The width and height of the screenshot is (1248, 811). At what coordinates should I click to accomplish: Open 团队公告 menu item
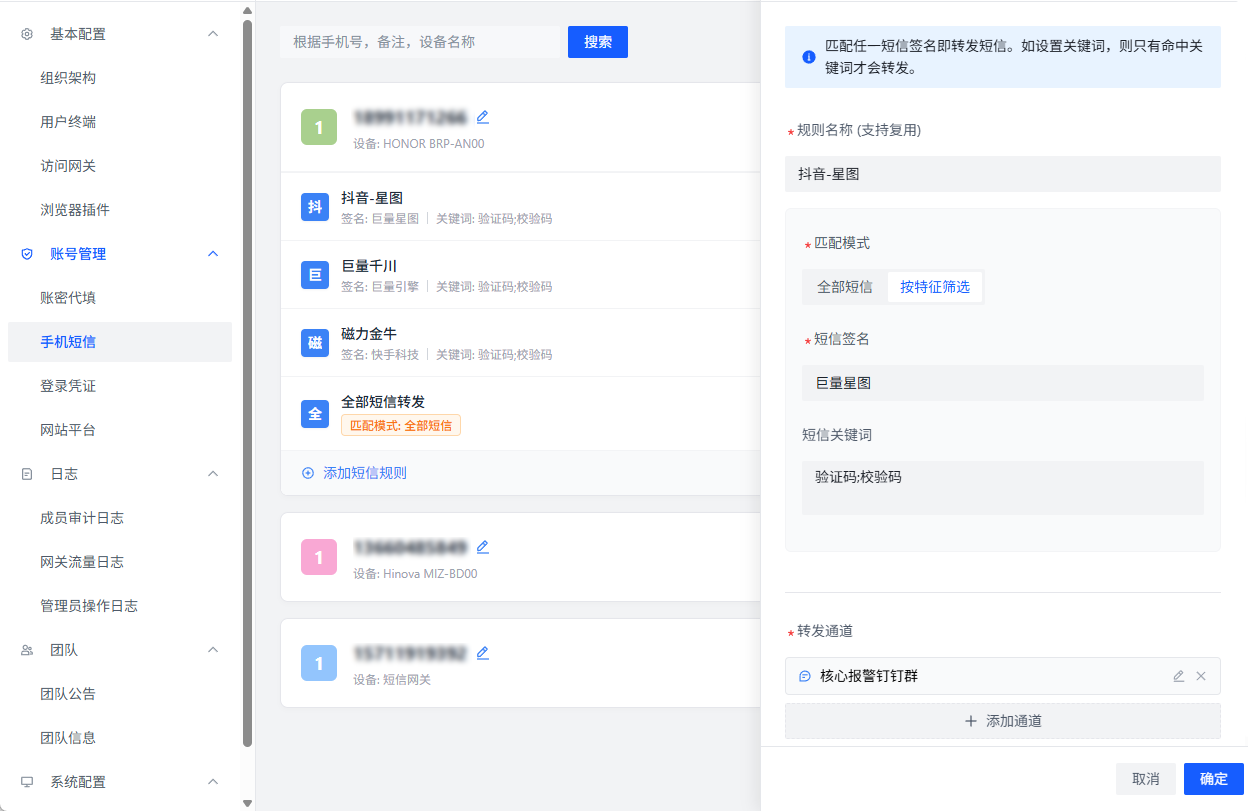120,694
